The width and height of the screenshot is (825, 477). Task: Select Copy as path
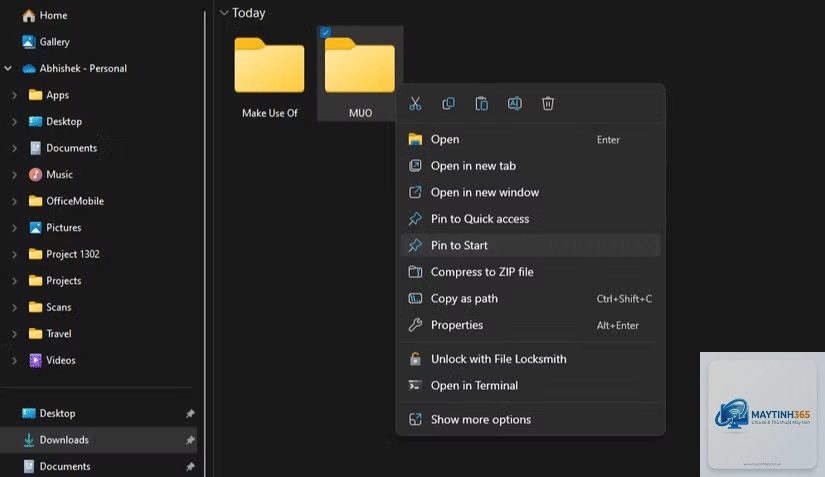point(530,298)
